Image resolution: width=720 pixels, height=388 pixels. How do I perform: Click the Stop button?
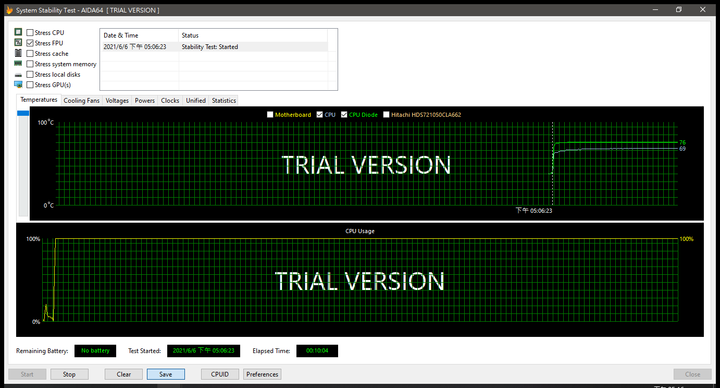pos(69,374)
